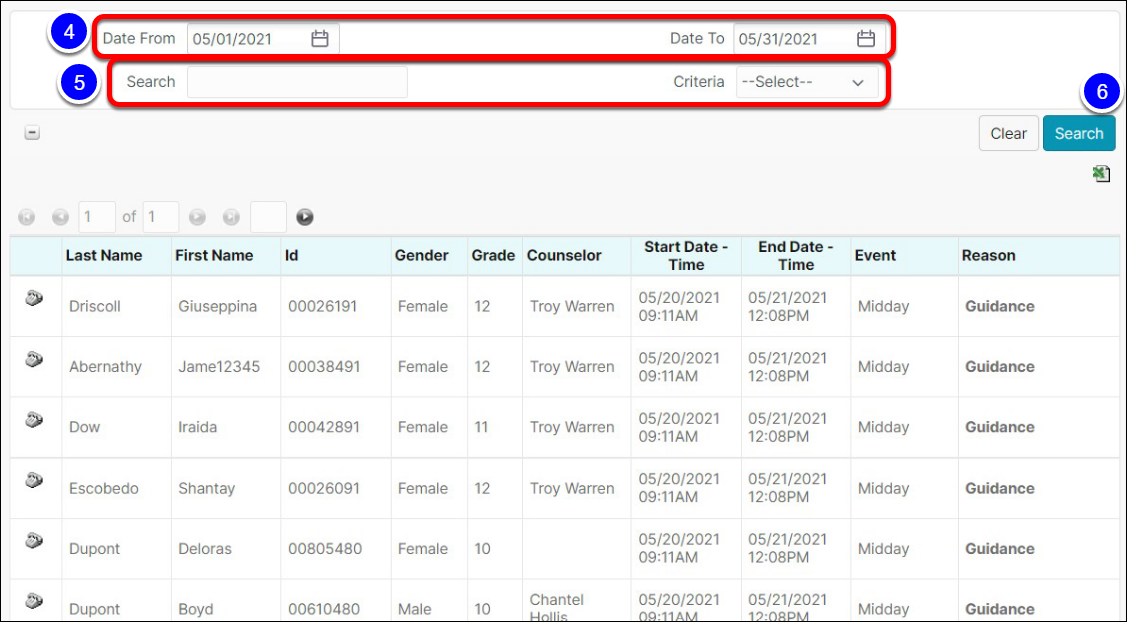Click student Id 00026191

[x=323, y=306]
